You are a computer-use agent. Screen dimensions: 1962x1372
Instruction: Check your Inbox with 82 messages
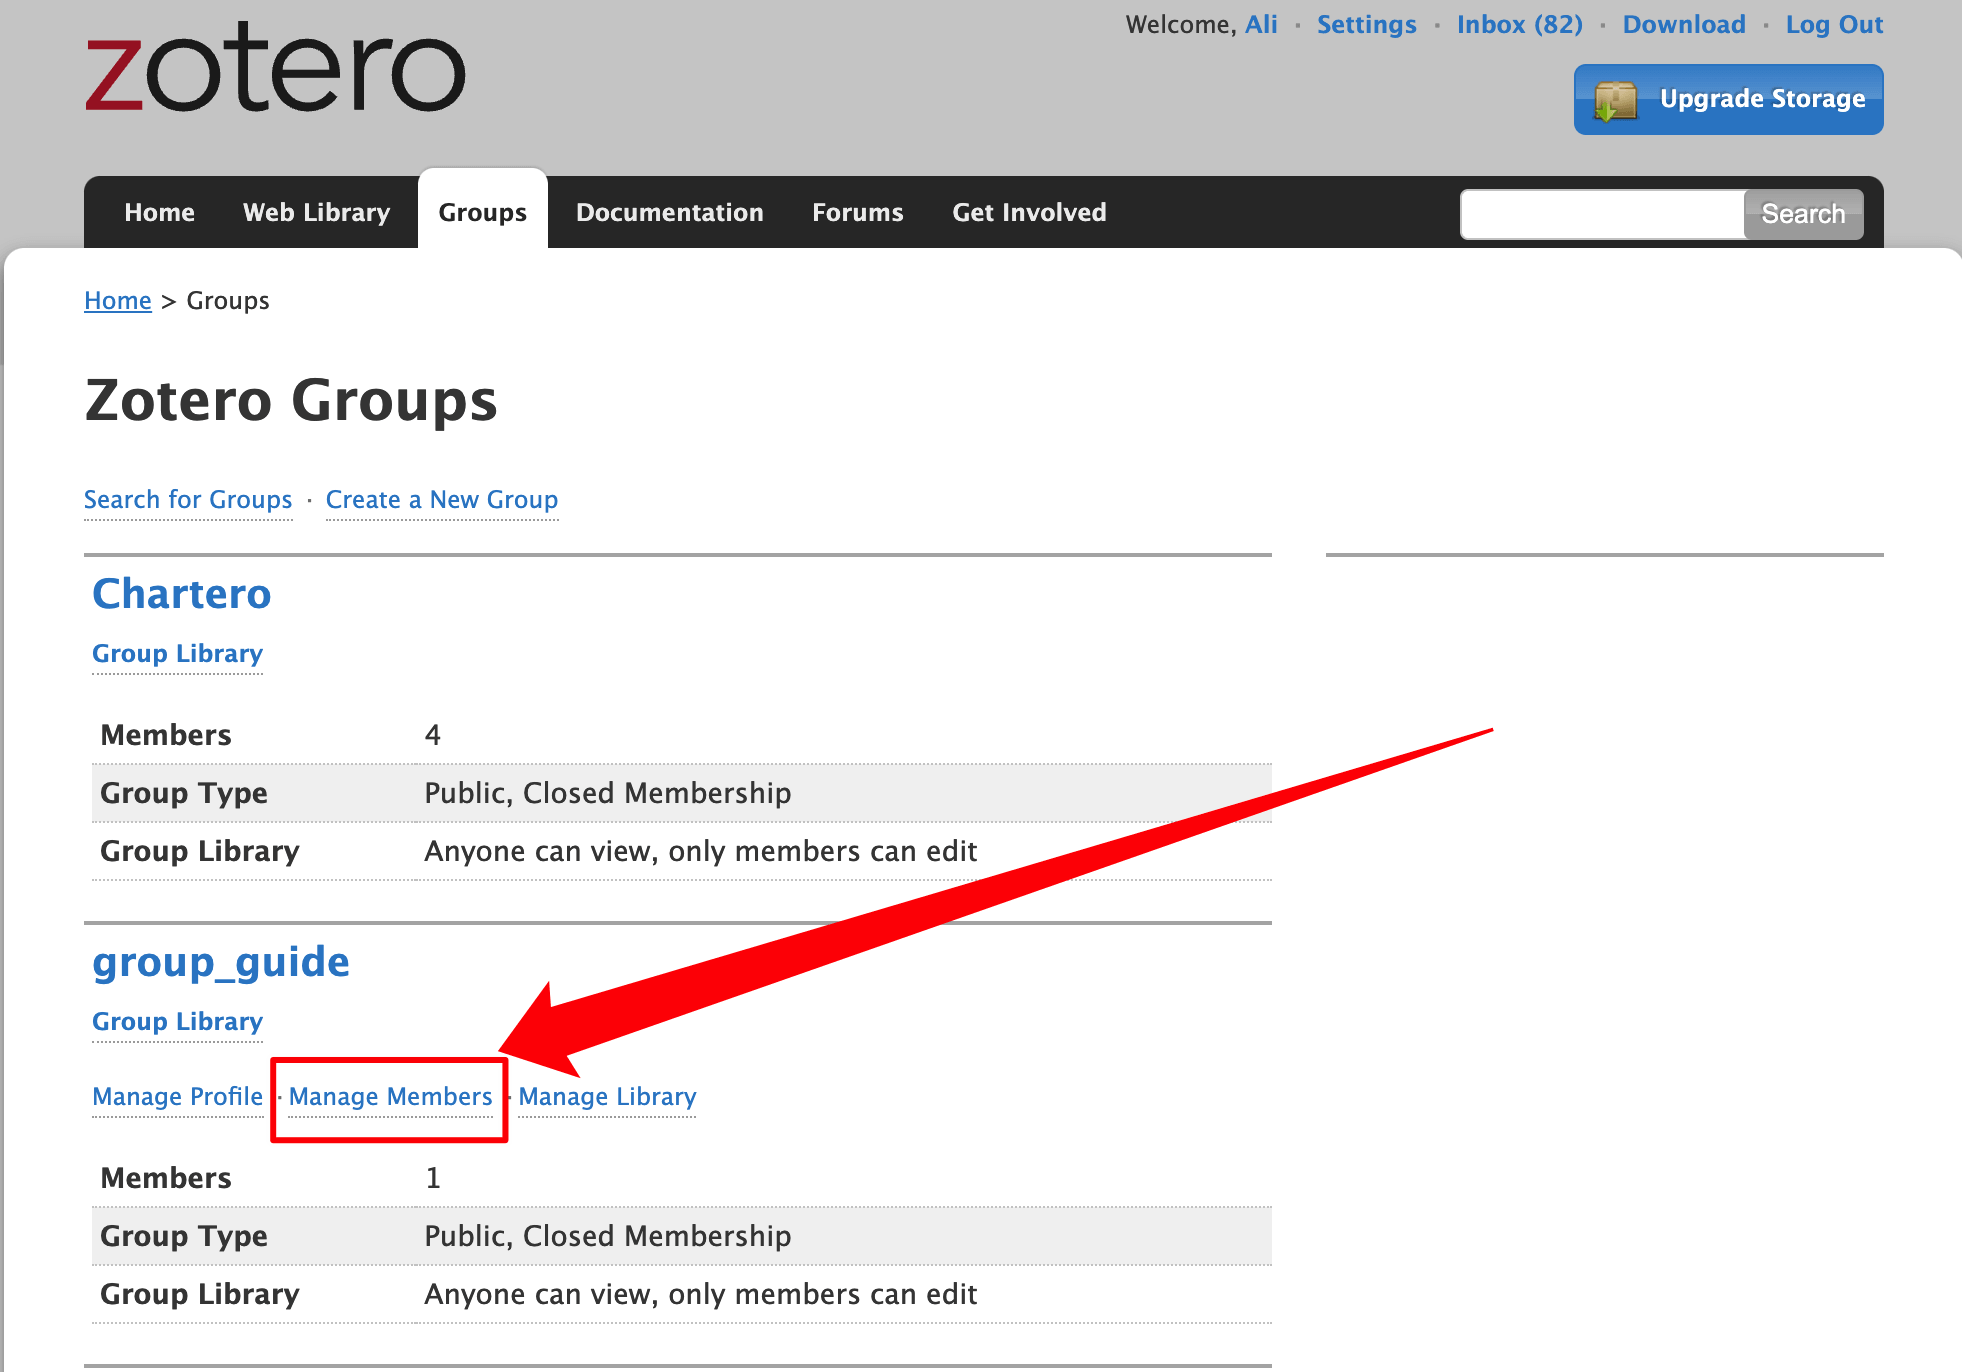(x=1519, y=24)
